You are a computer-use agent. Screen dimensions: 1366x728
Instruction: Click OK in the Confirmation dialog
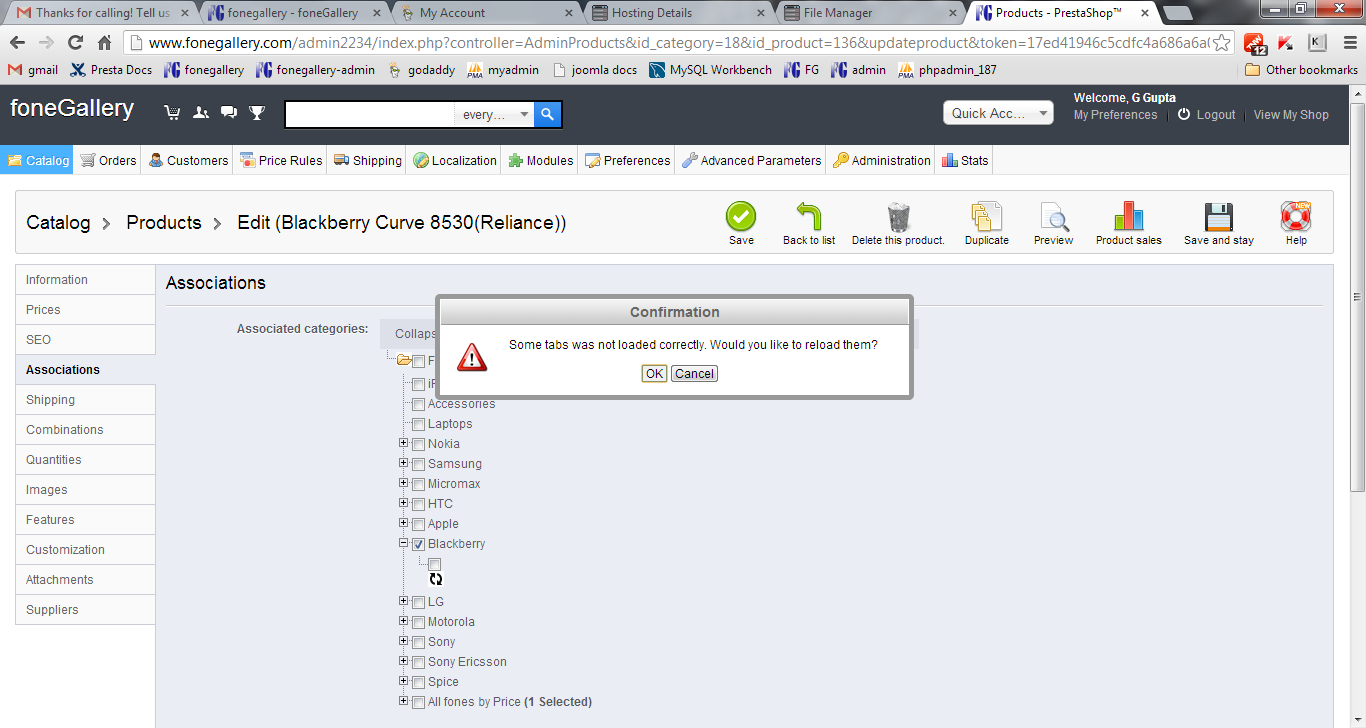[654, 373]
